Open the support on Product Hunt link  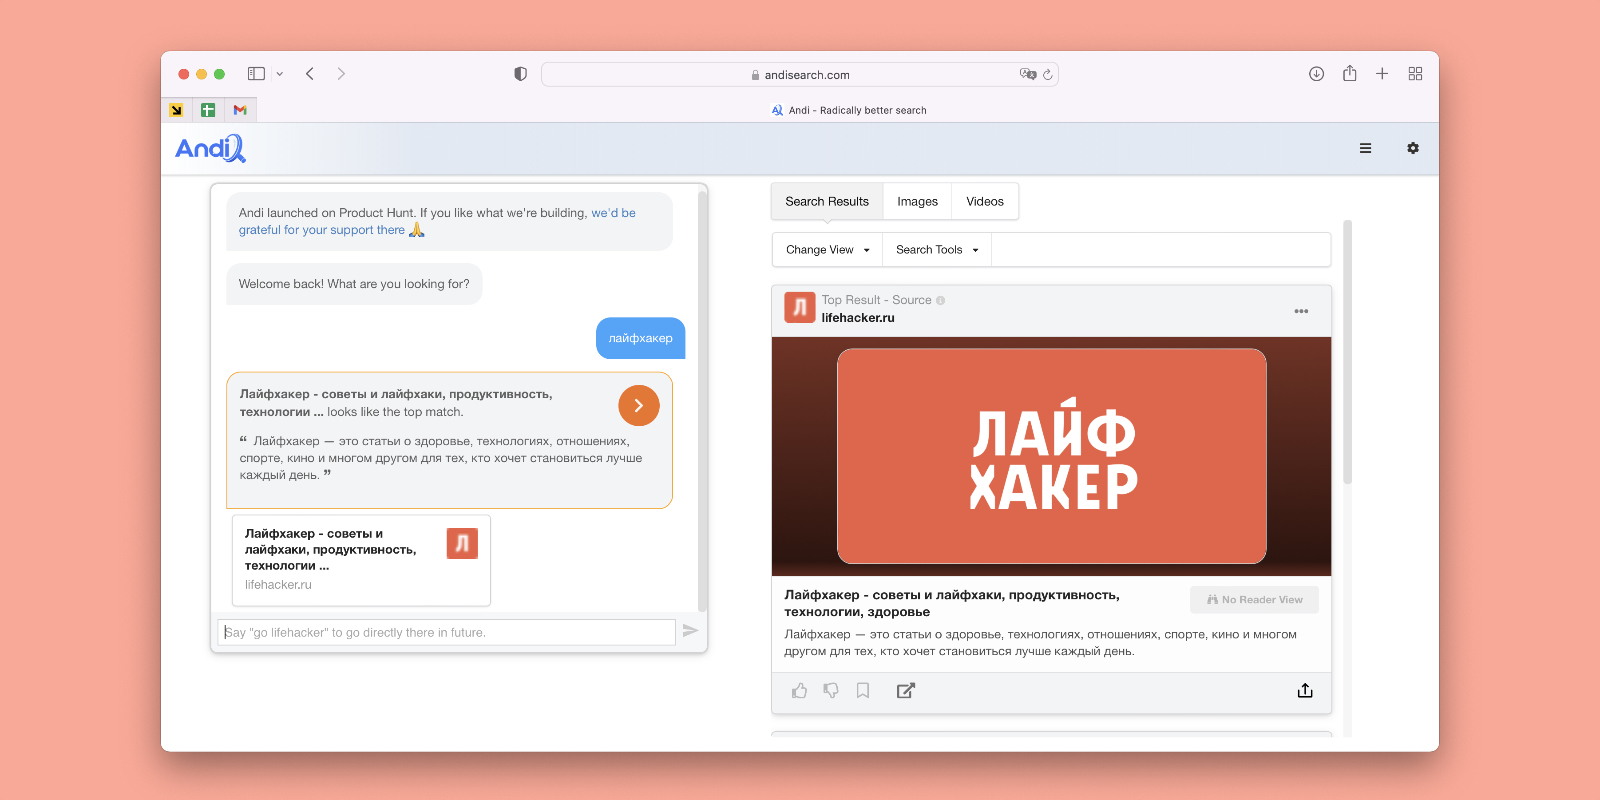click(x=437, y=221)
